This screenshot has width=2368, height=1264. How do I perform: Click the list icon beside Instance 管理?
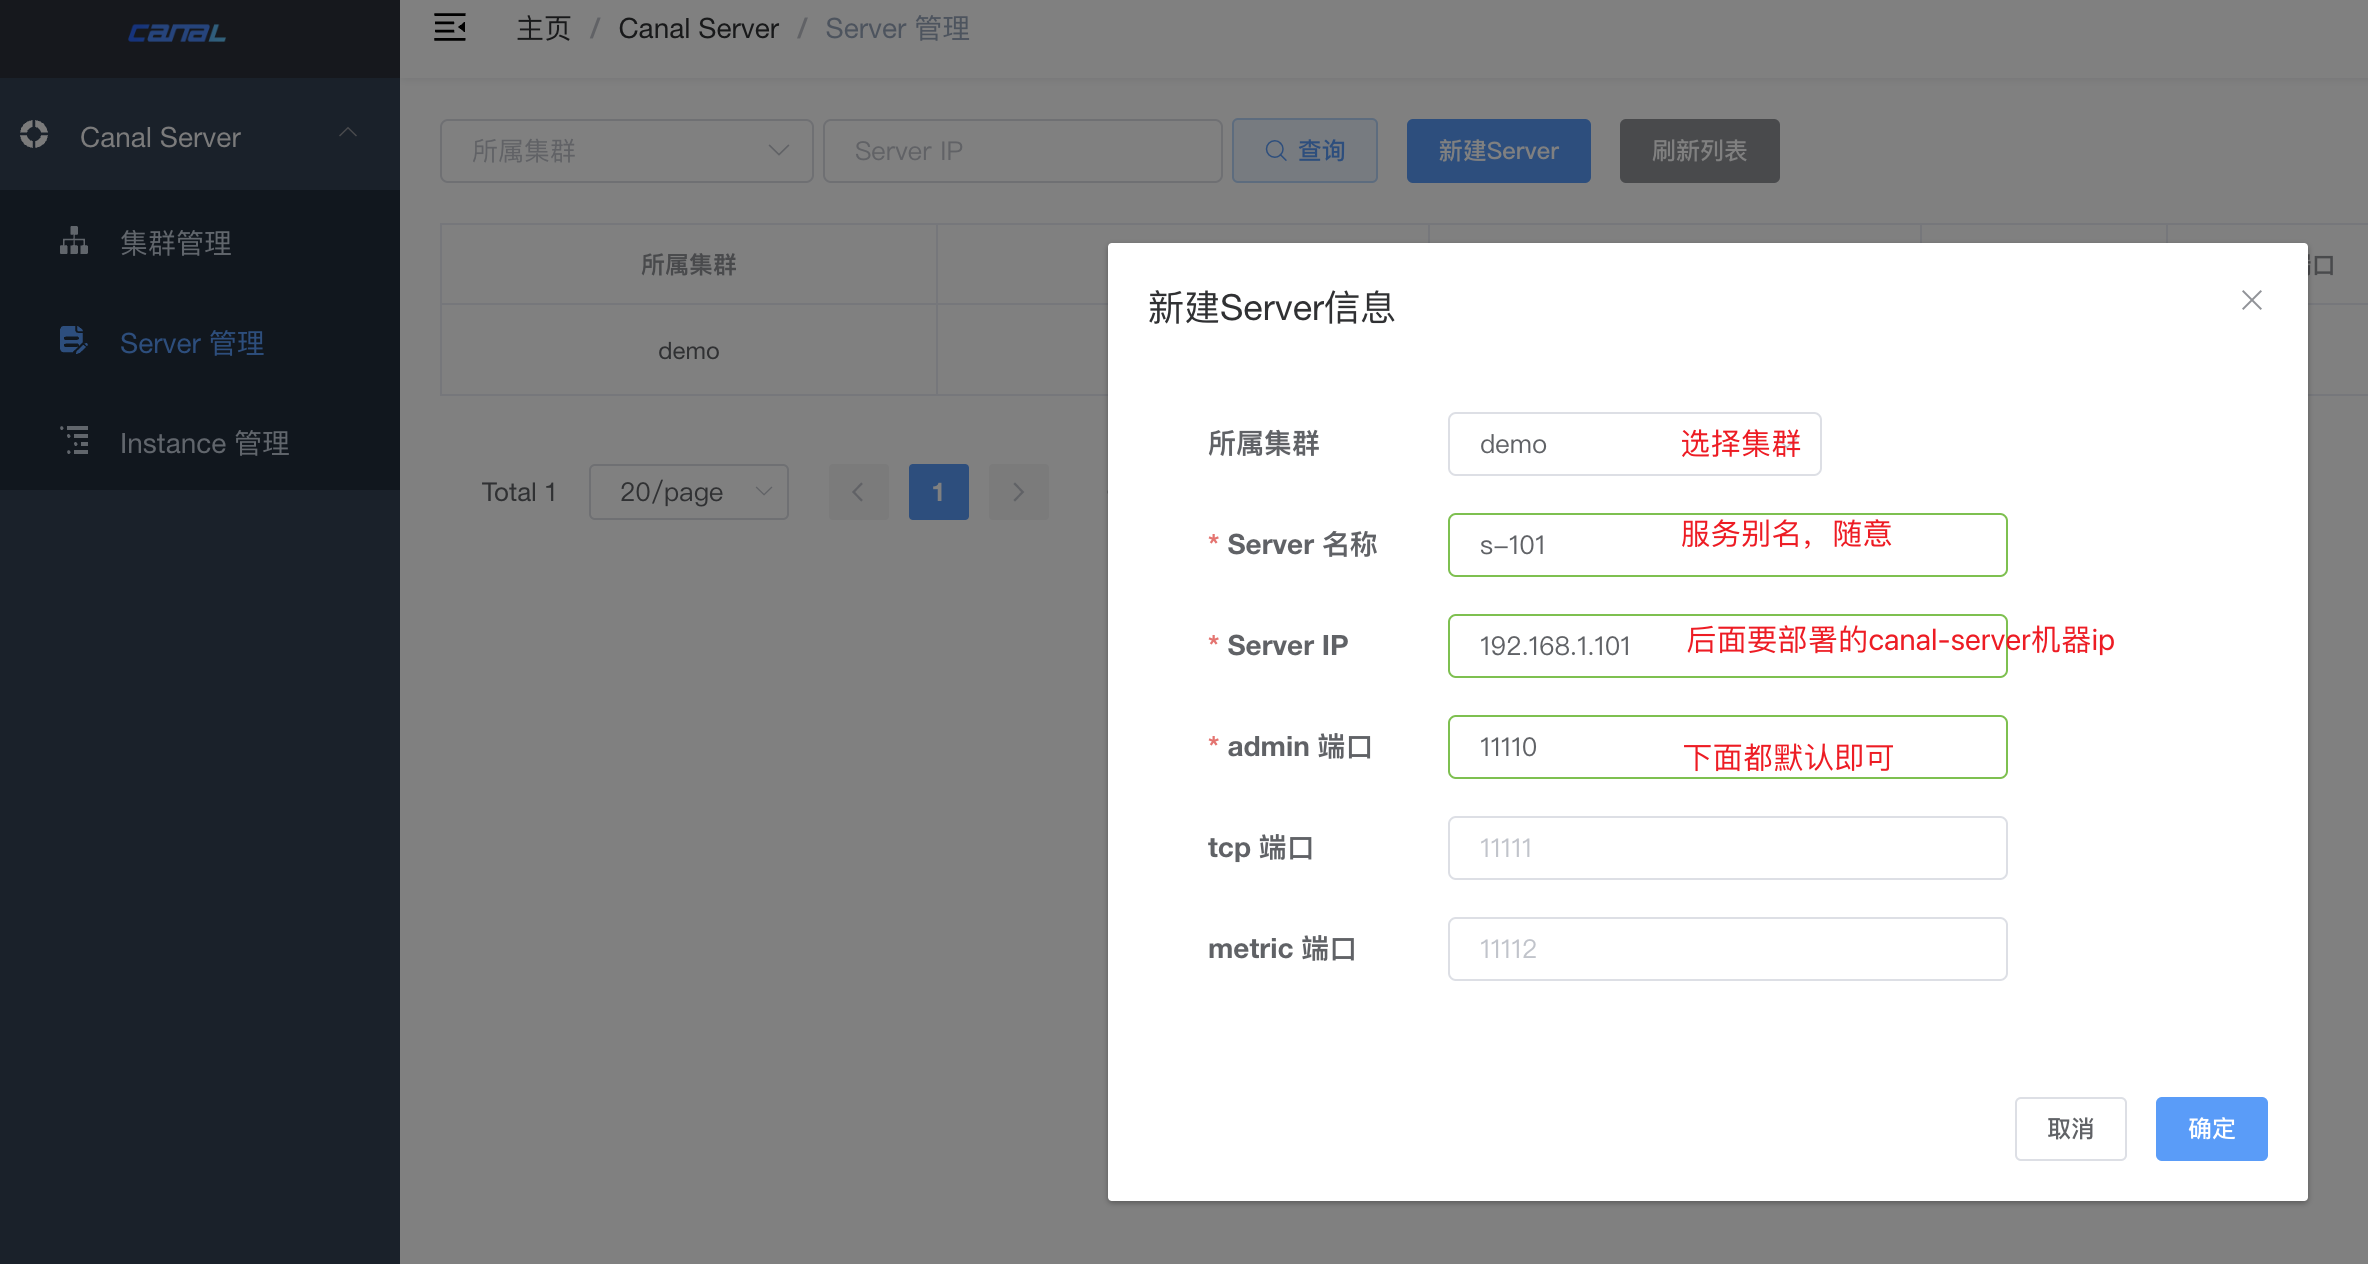(75, 441)
